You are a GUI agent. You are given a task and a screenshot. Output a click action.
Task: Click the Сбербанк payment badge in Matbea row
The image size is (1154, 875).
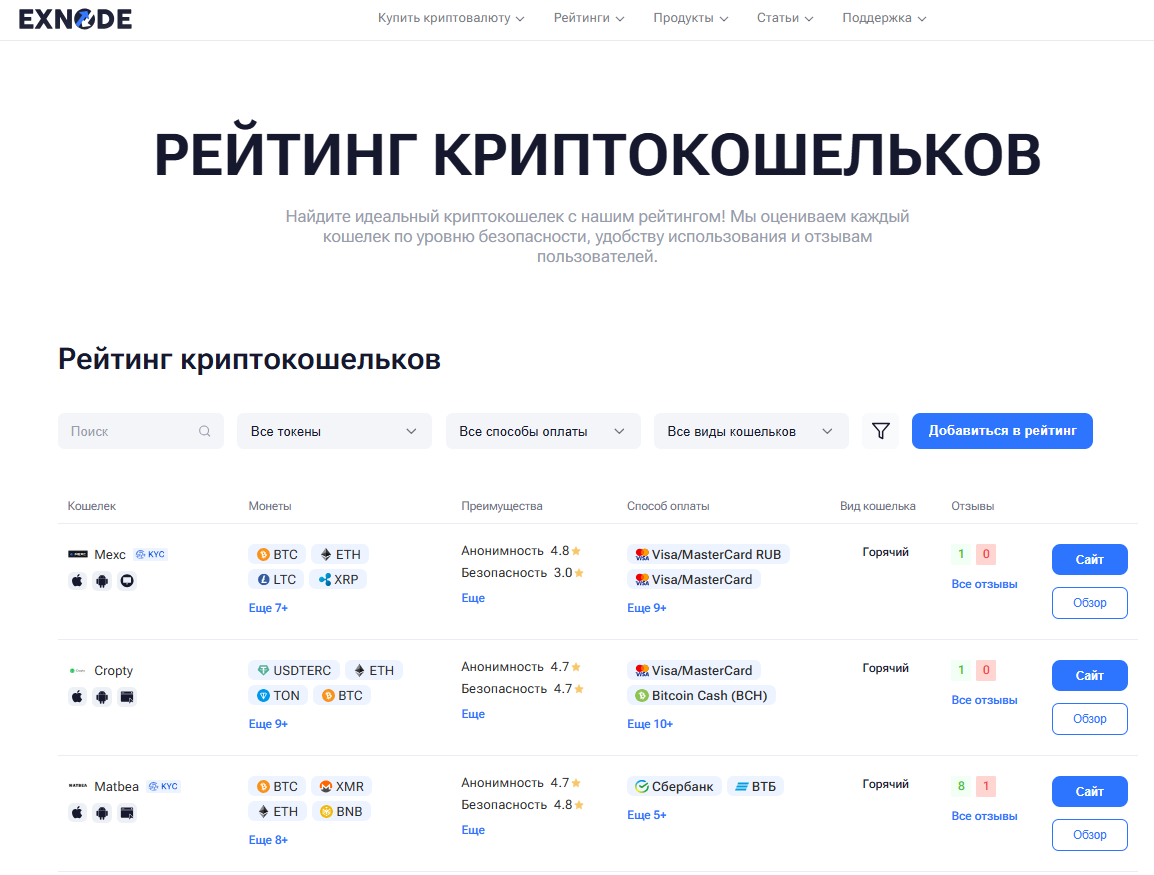pyautogui.click(x=674, y=786)
